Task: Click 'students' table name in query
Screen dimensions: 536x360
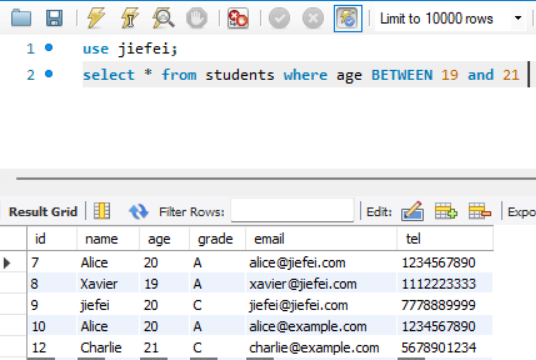Action: pyautogui.click(x=240, y=75)
